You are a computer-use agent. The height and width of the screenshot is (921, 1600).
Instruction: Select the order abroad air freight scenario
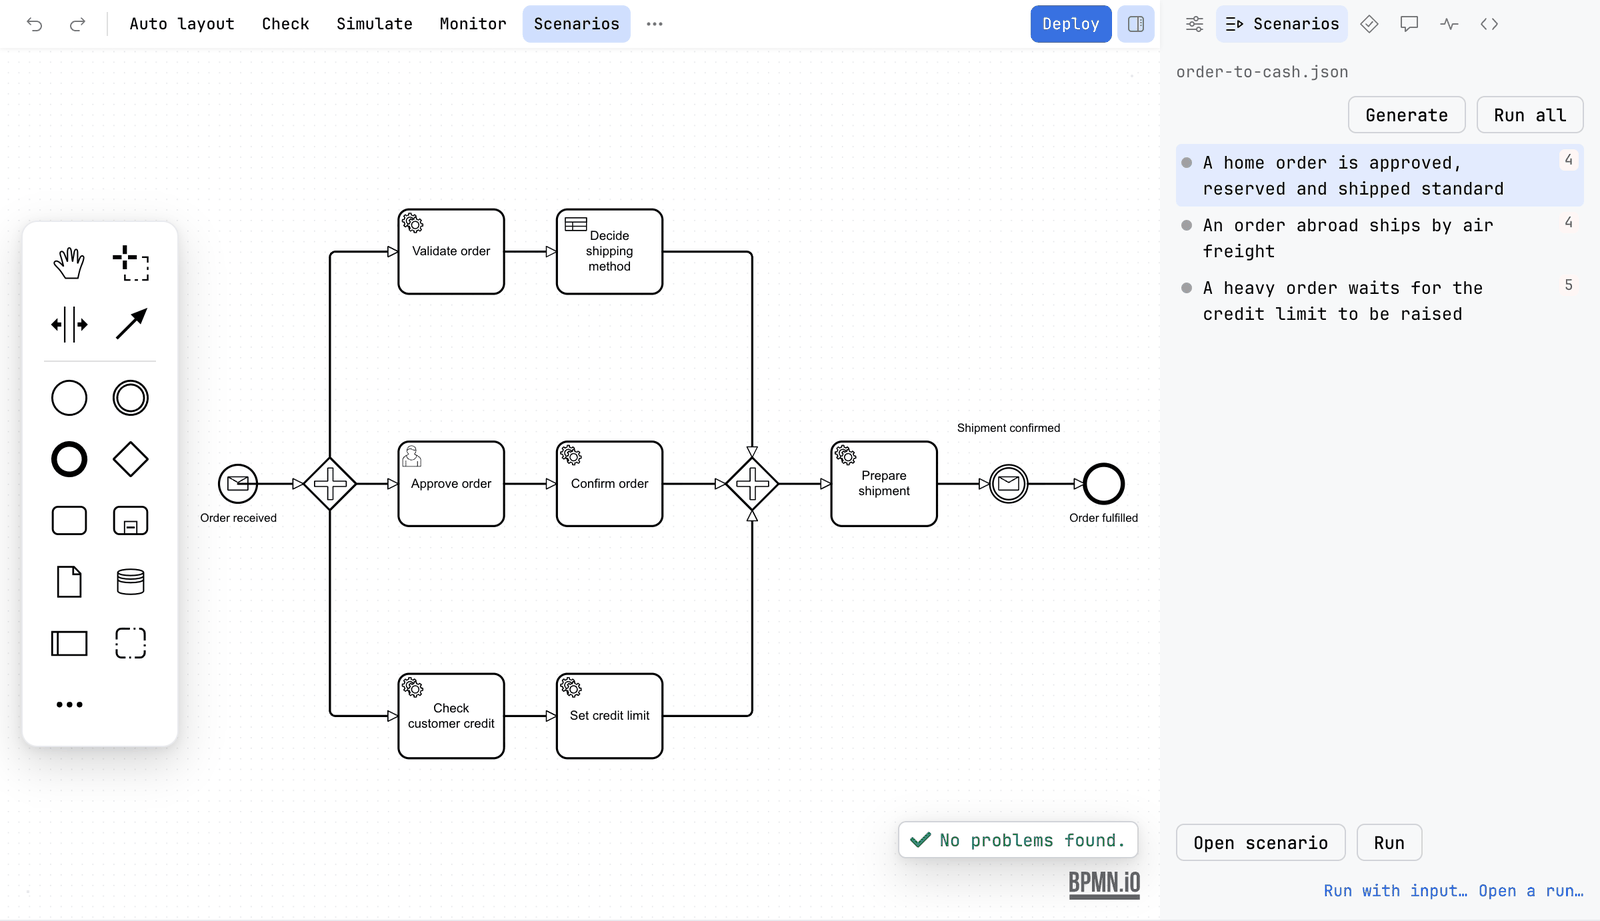click(x=1380, y=238)
